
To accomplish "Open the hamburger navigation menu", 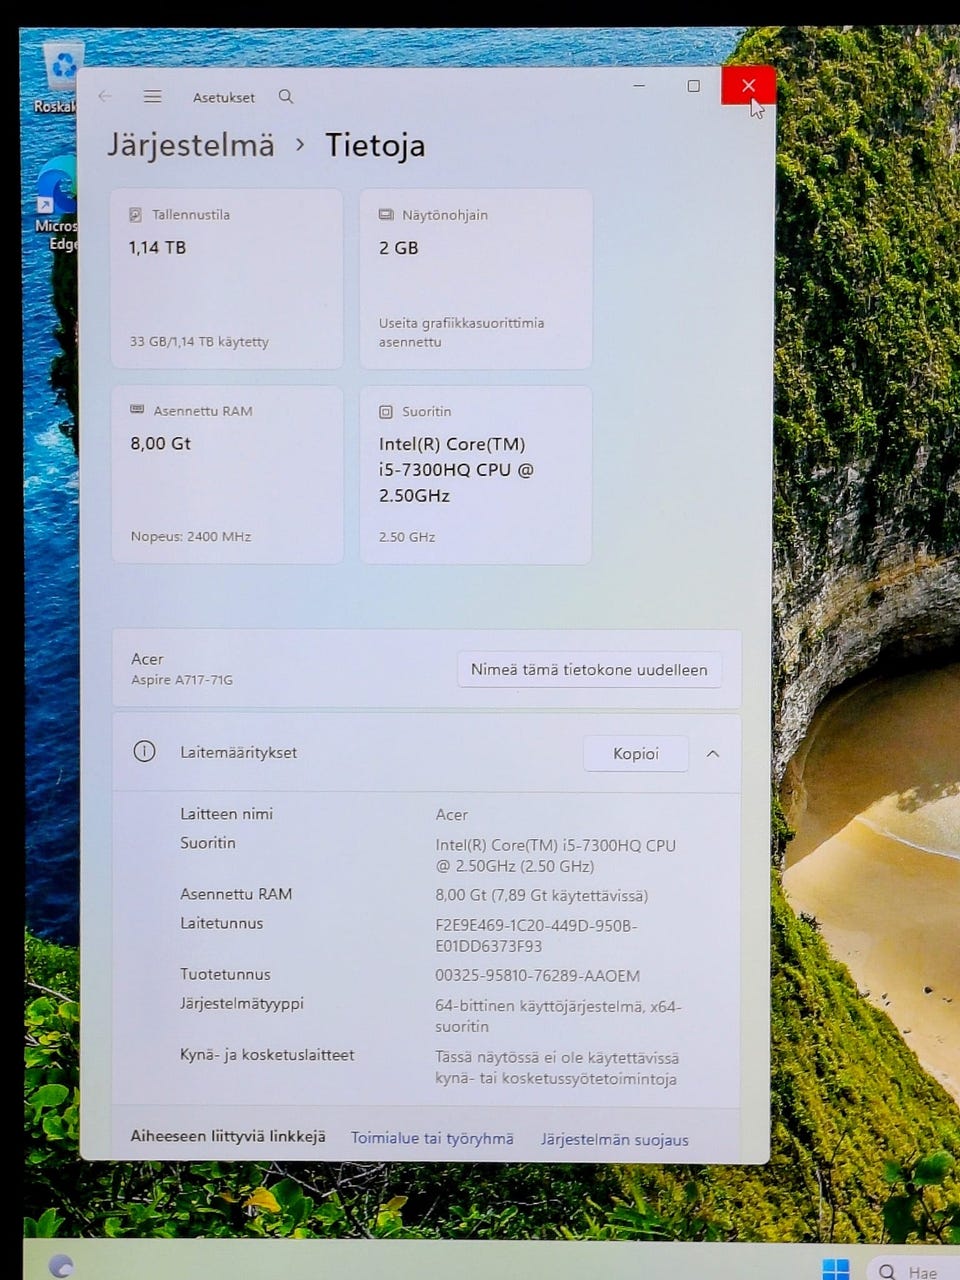I will tap(152, 97).
